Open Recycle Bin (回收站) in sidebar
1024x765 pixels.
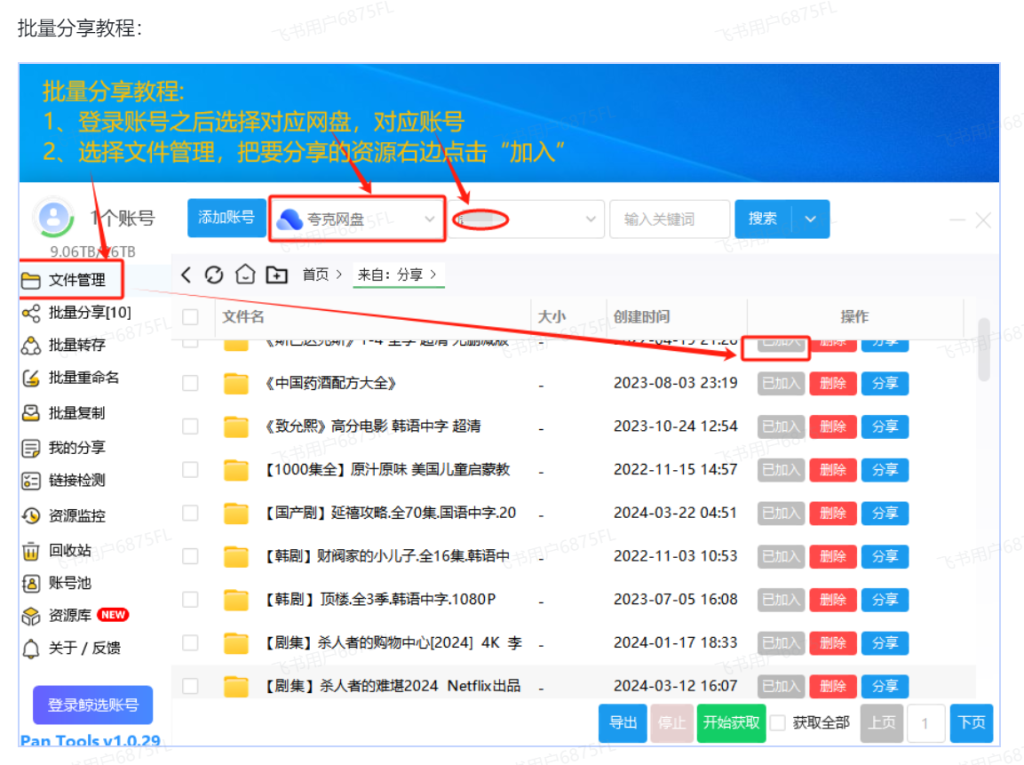[x=69, y=550]
